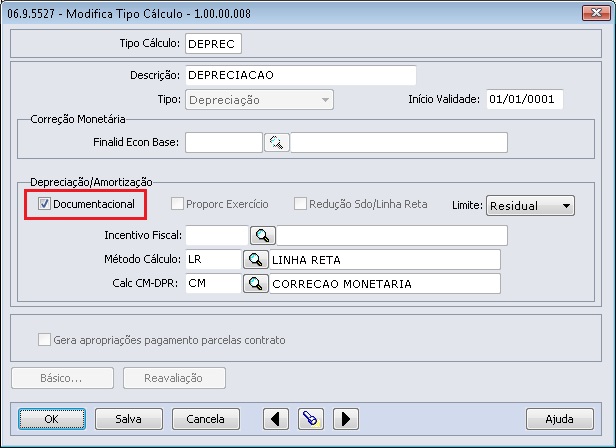Close the Modifica Tipo Cálculo window
The height and width of the screenshot is (448, 616).
click(x=596, y=13)
